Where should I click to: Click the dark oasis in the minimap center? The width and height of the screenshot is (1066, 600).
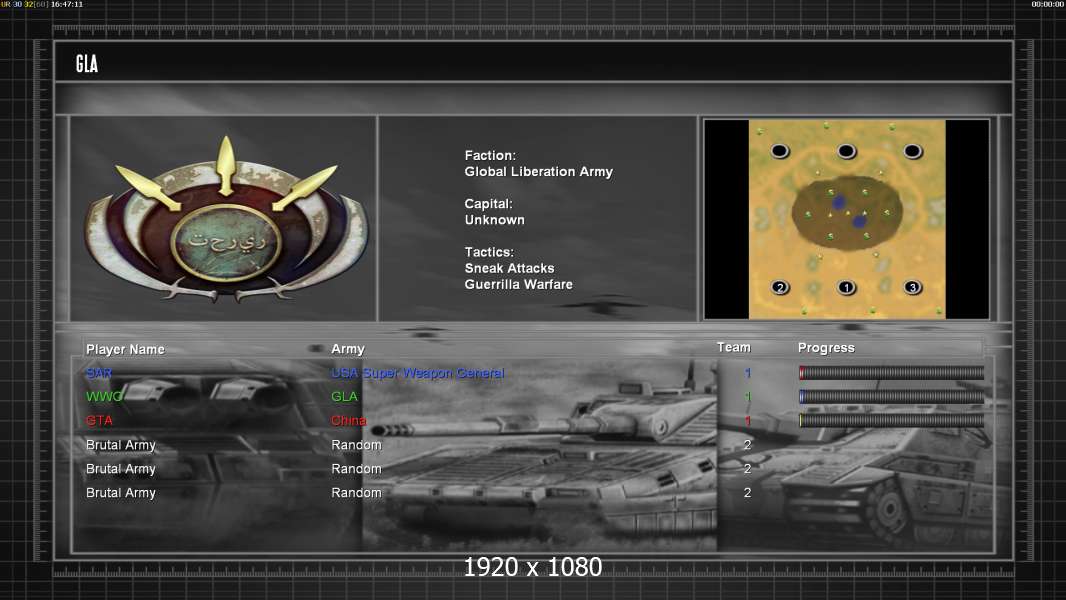pos(848,207)
